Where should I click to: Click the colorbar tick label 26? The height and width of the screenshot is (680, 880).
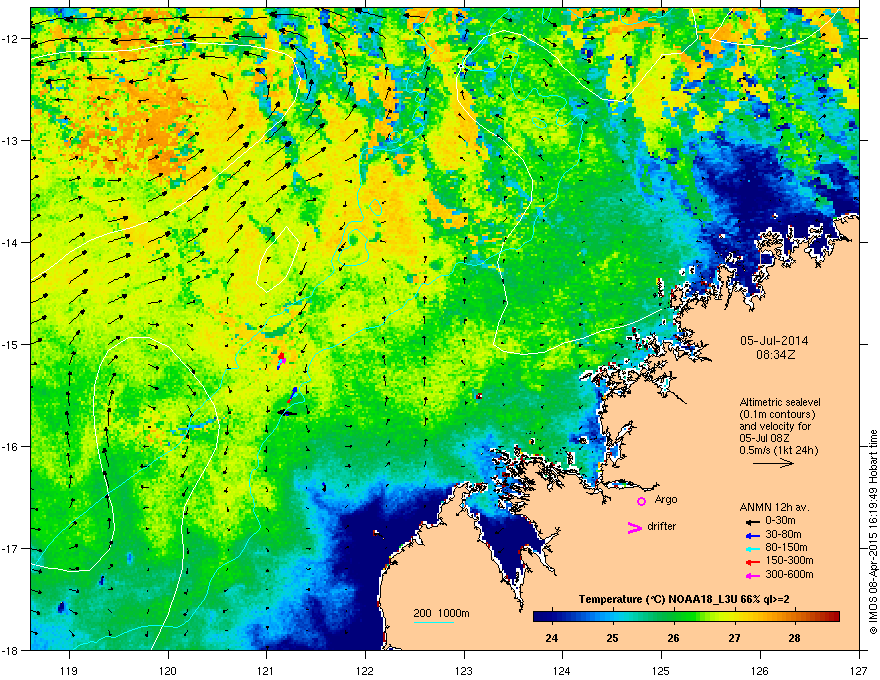tap(673, 638)
